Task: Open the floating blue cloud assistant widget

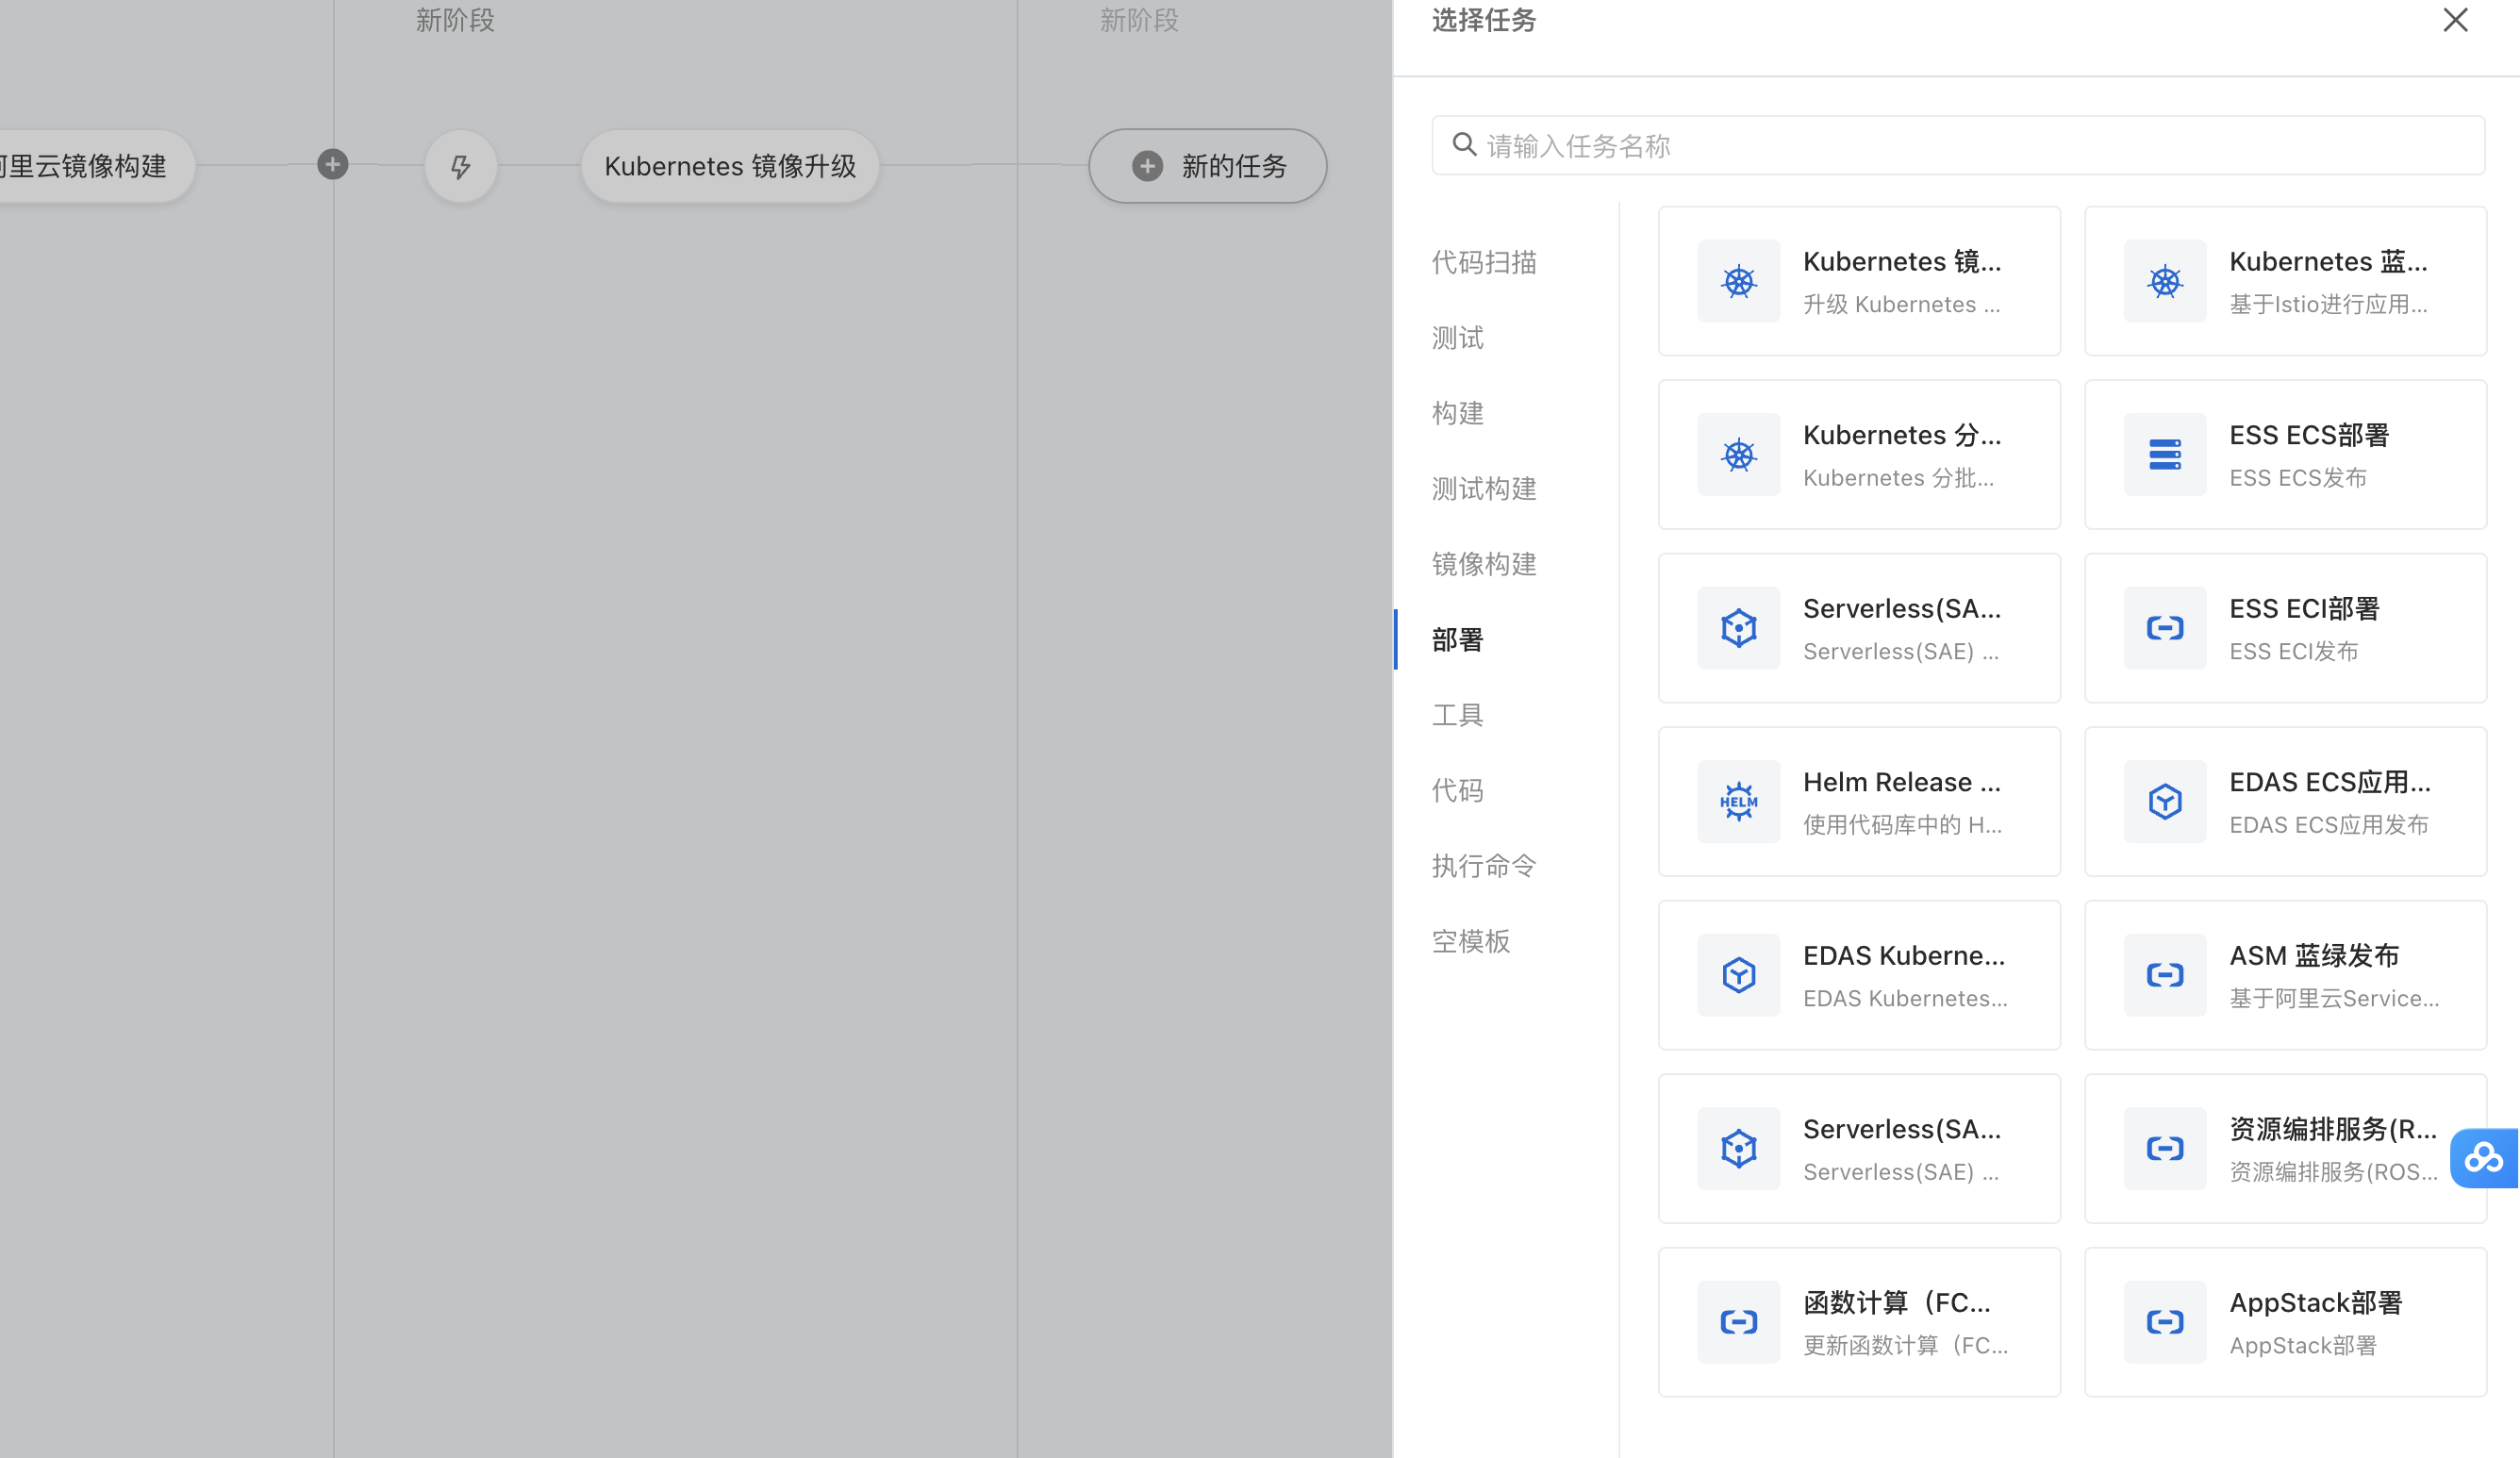Action: point(2484,1158)
